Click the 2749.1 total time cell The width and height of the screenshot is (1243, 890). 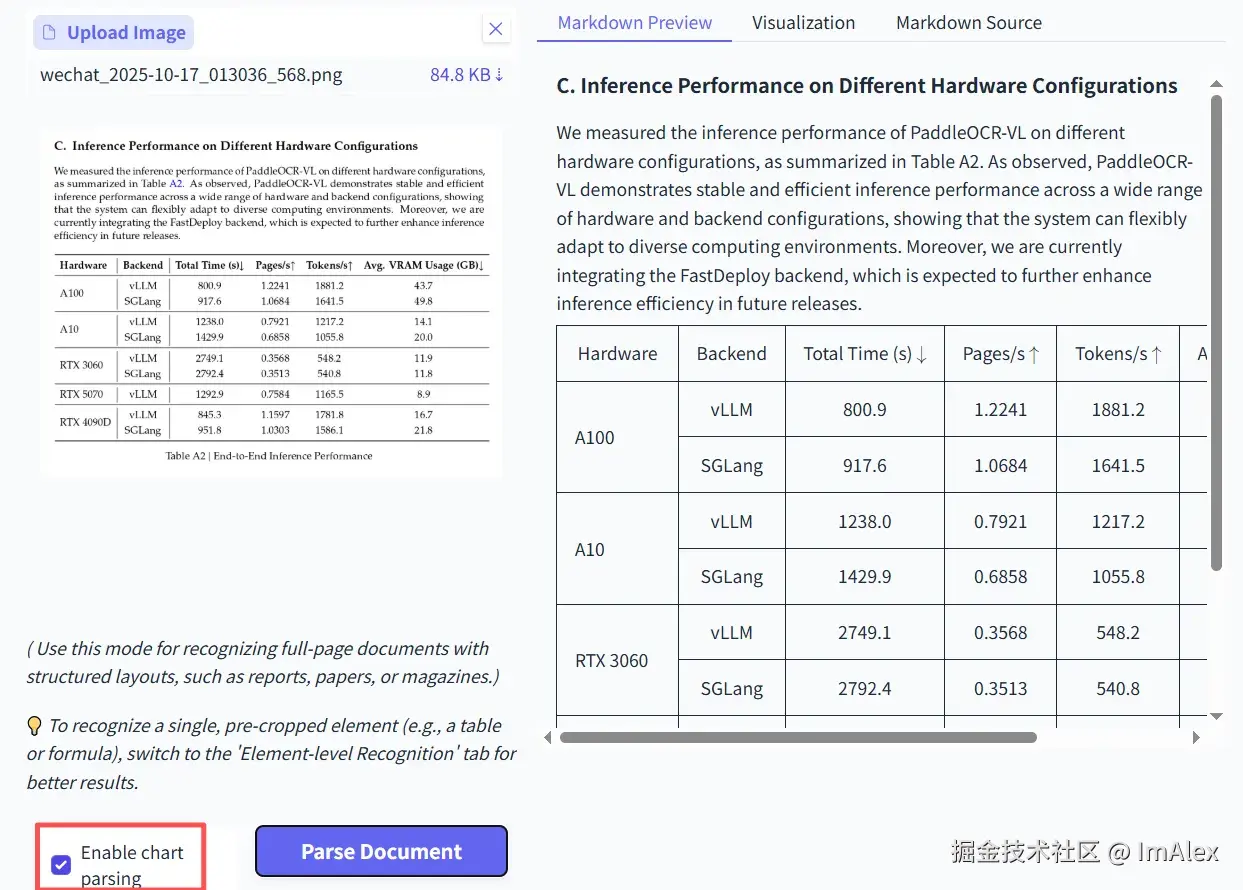[x=865, y=633]
